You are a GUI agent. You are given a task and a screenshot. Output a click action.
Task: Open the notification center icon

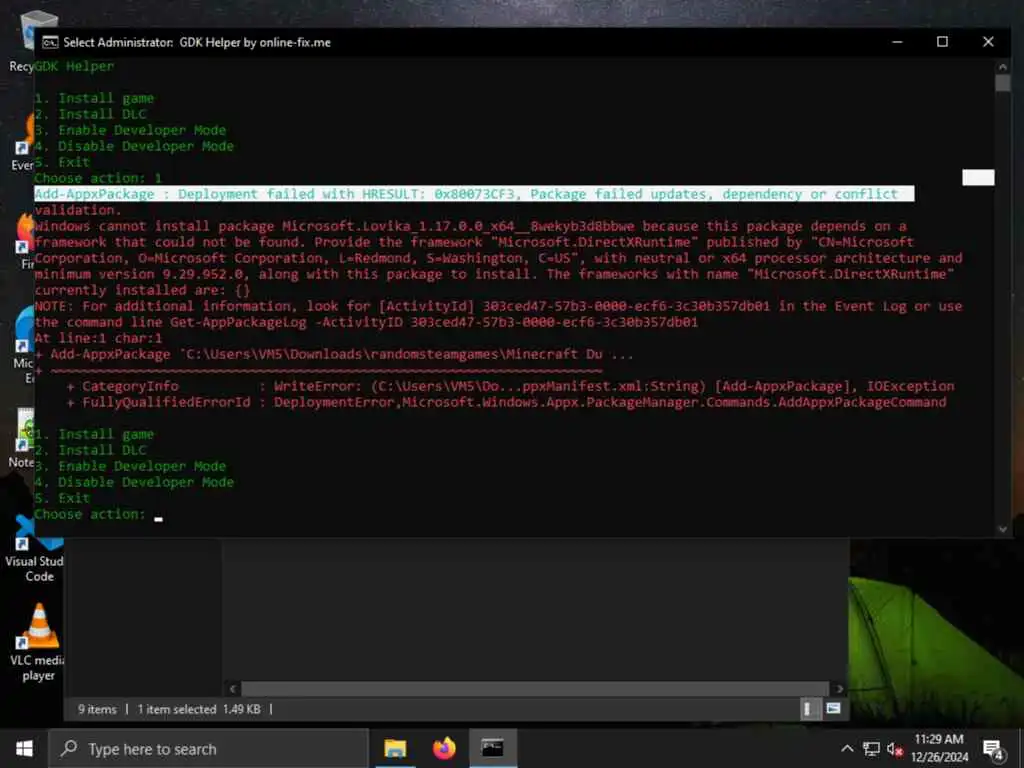[x=993, y=749]
